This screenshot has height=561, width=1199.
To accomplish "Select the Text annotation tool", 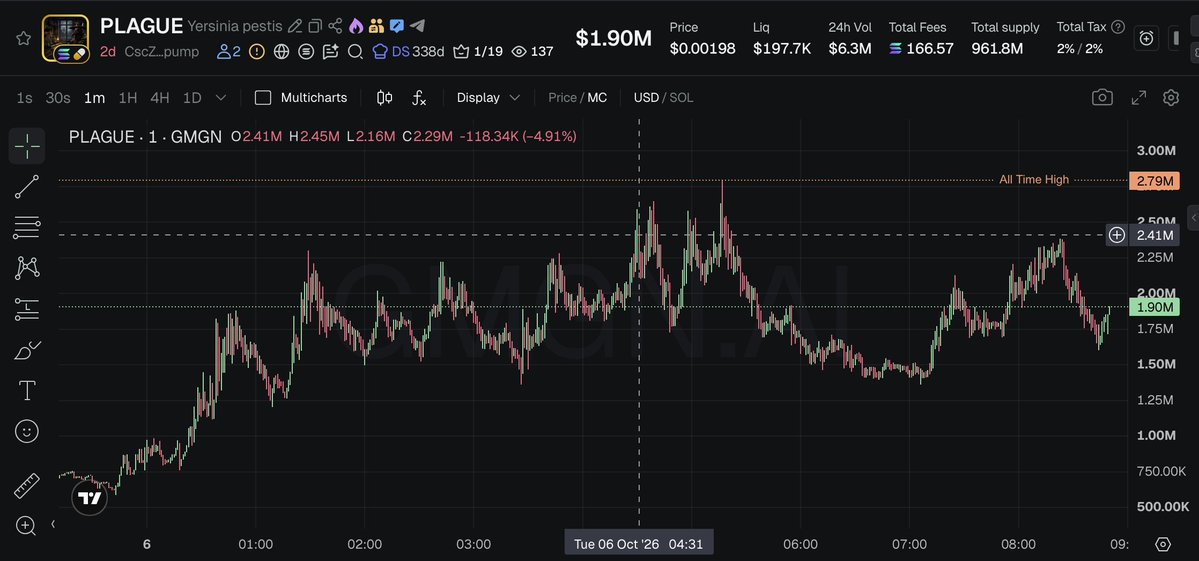I will pos(27,391).
